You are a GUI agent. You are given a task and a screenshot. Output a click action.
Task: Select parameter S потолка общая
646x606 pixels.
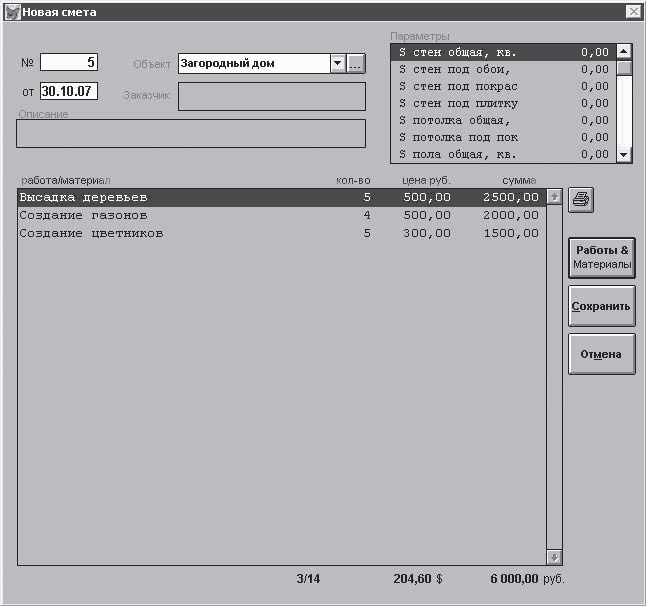[500, 120]
